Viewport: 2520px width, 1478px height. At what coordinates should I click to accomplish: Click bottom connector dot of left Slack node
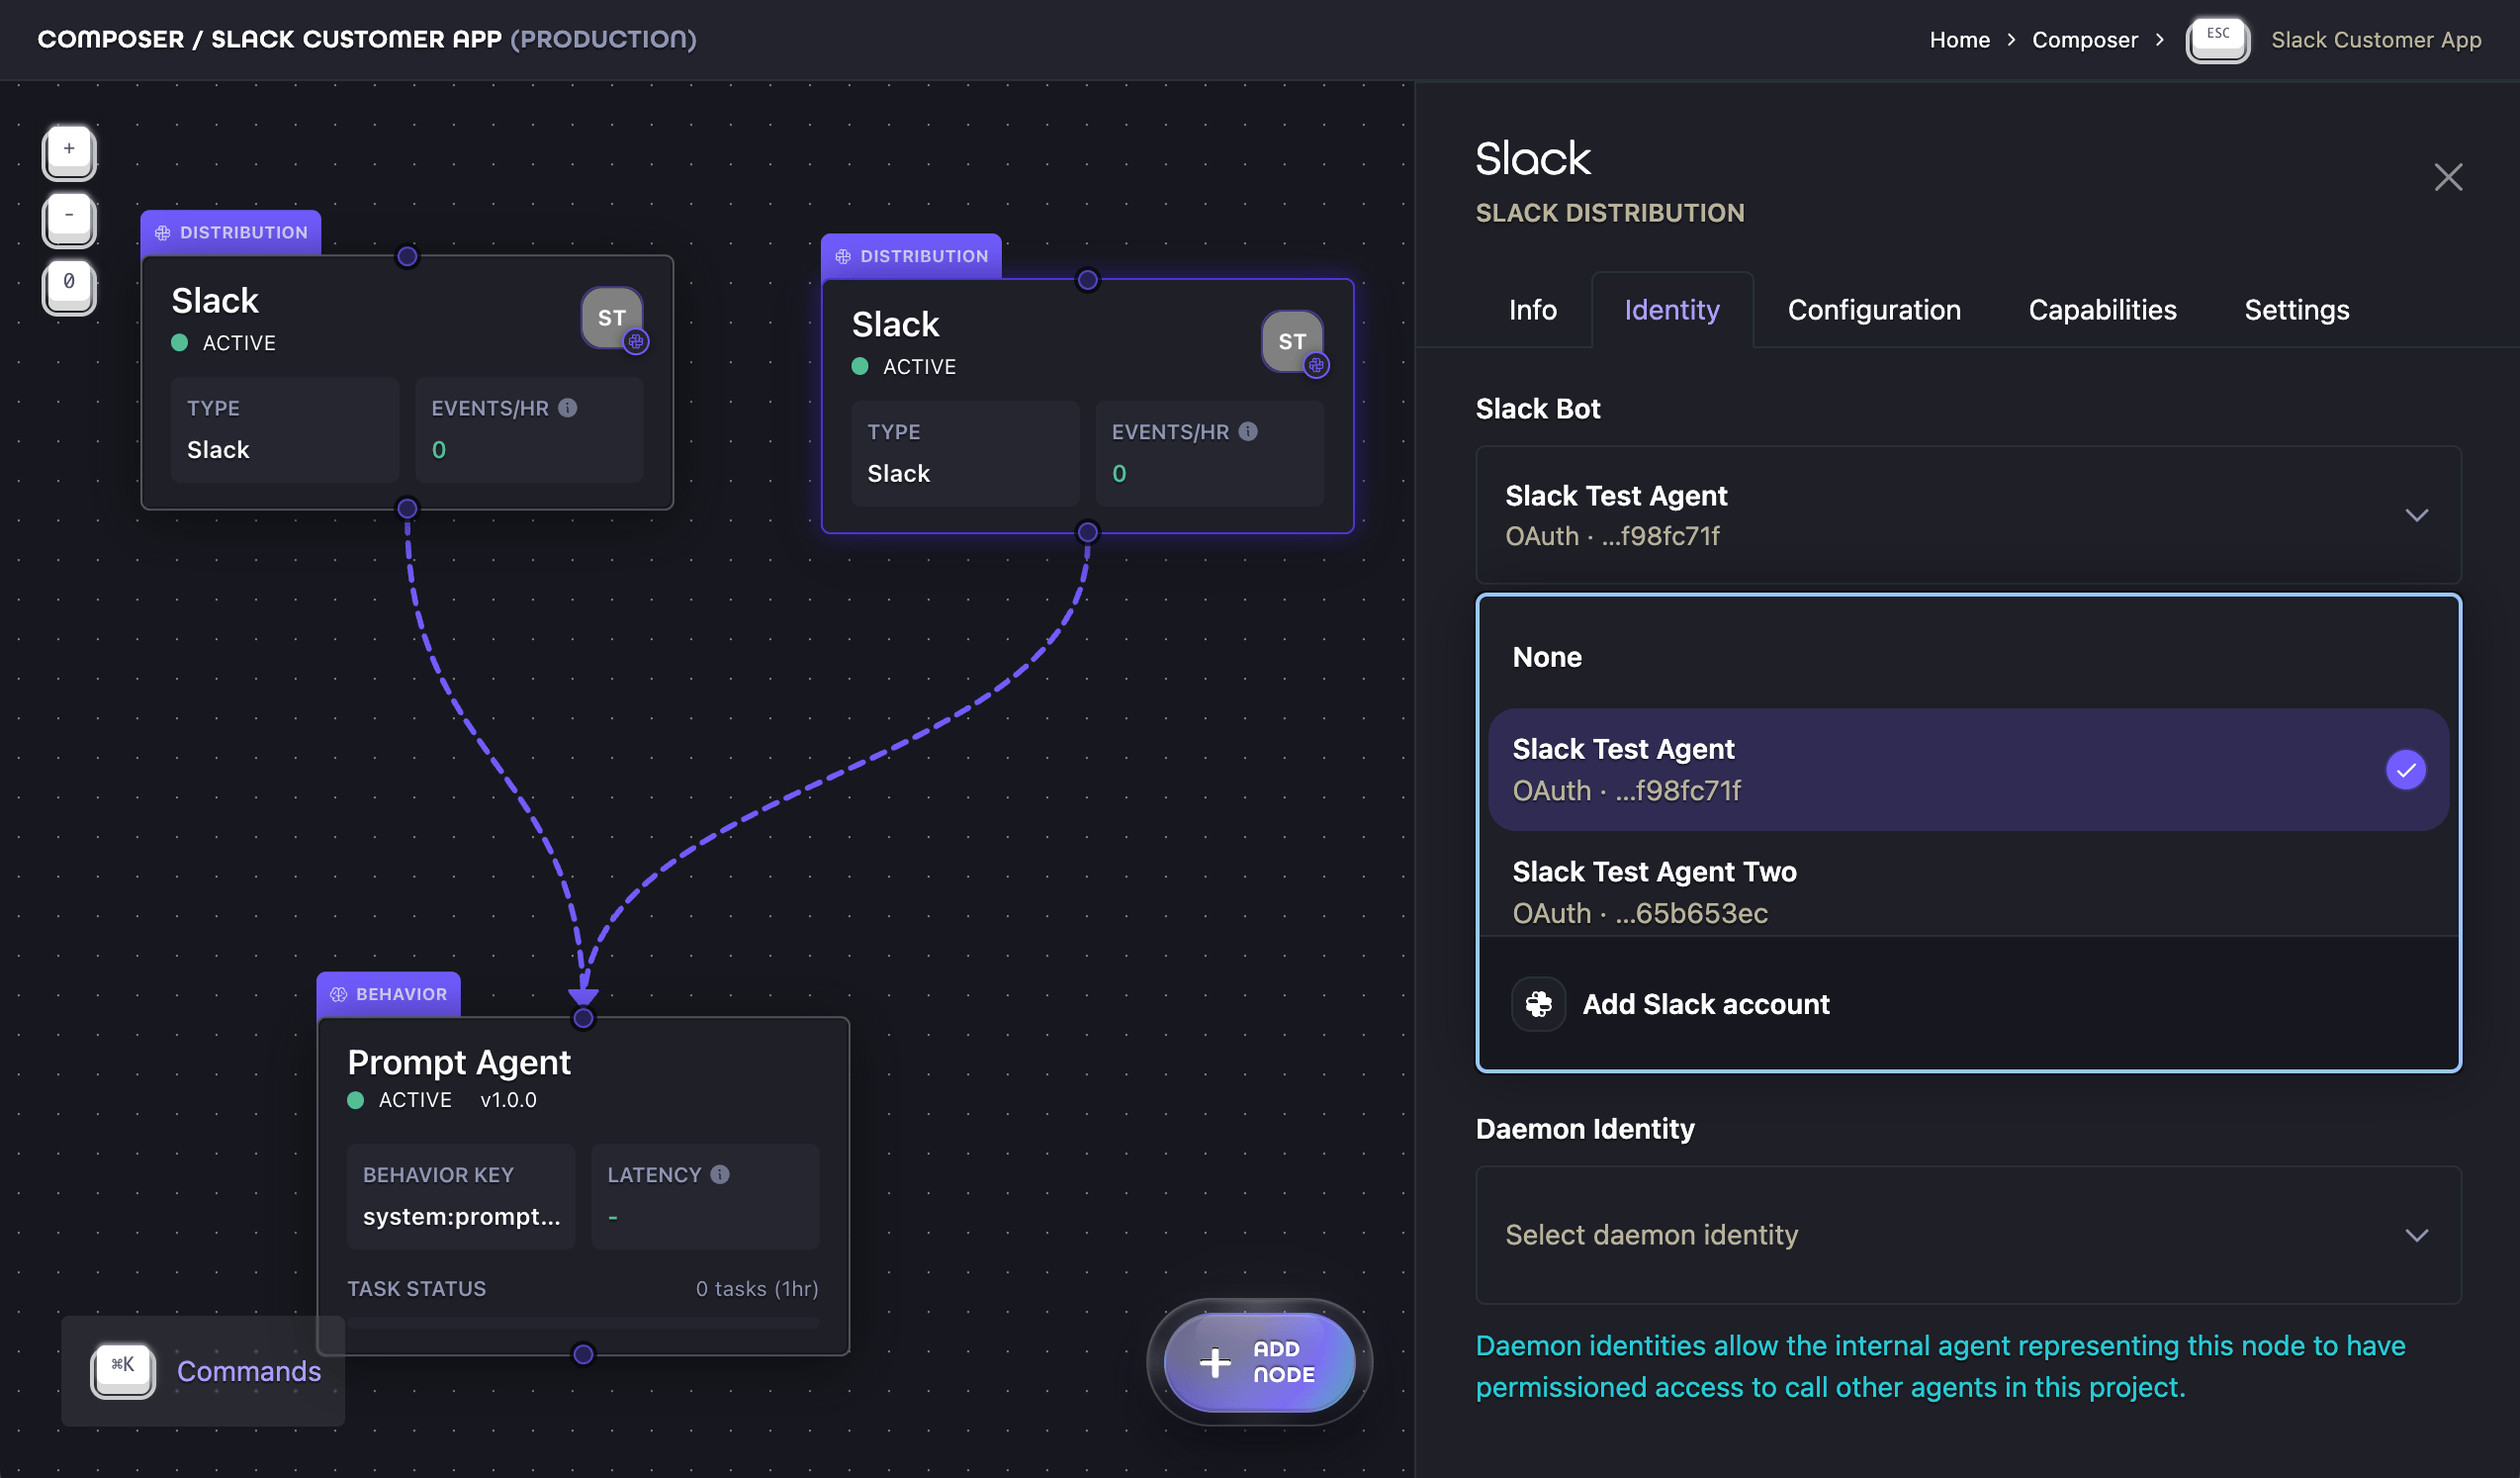407,509
